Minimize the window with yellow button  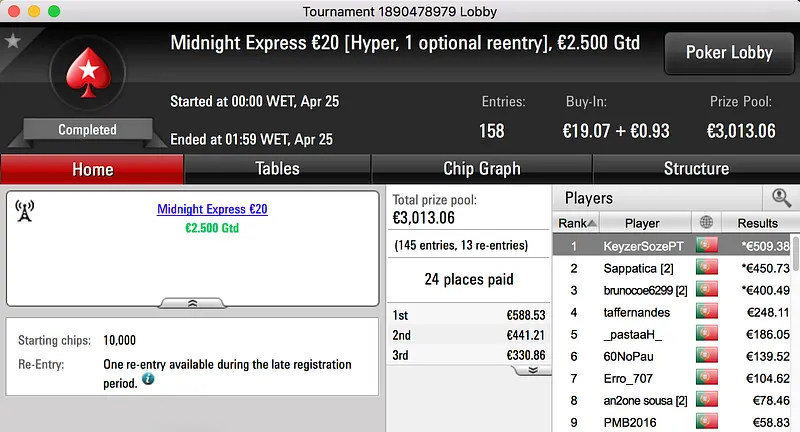[x=33, y=11]
